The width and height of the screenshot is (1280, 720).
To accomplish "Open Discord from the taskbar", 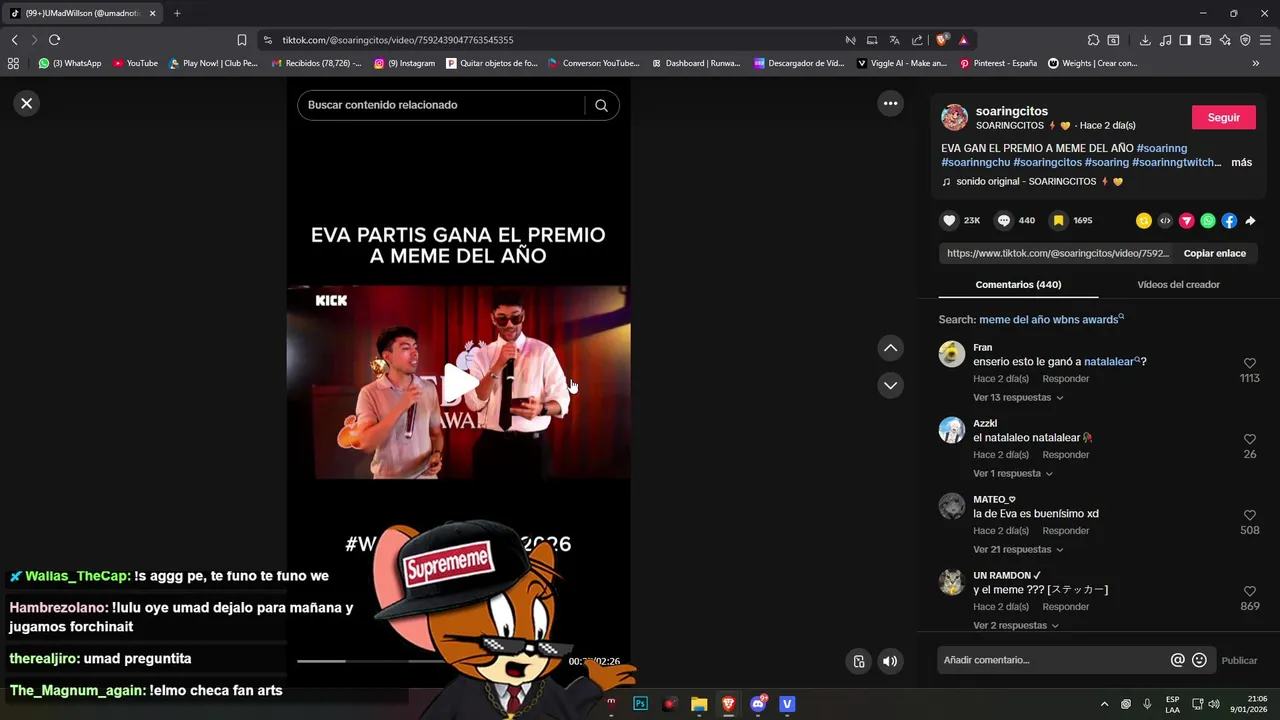I will point(758,704).
